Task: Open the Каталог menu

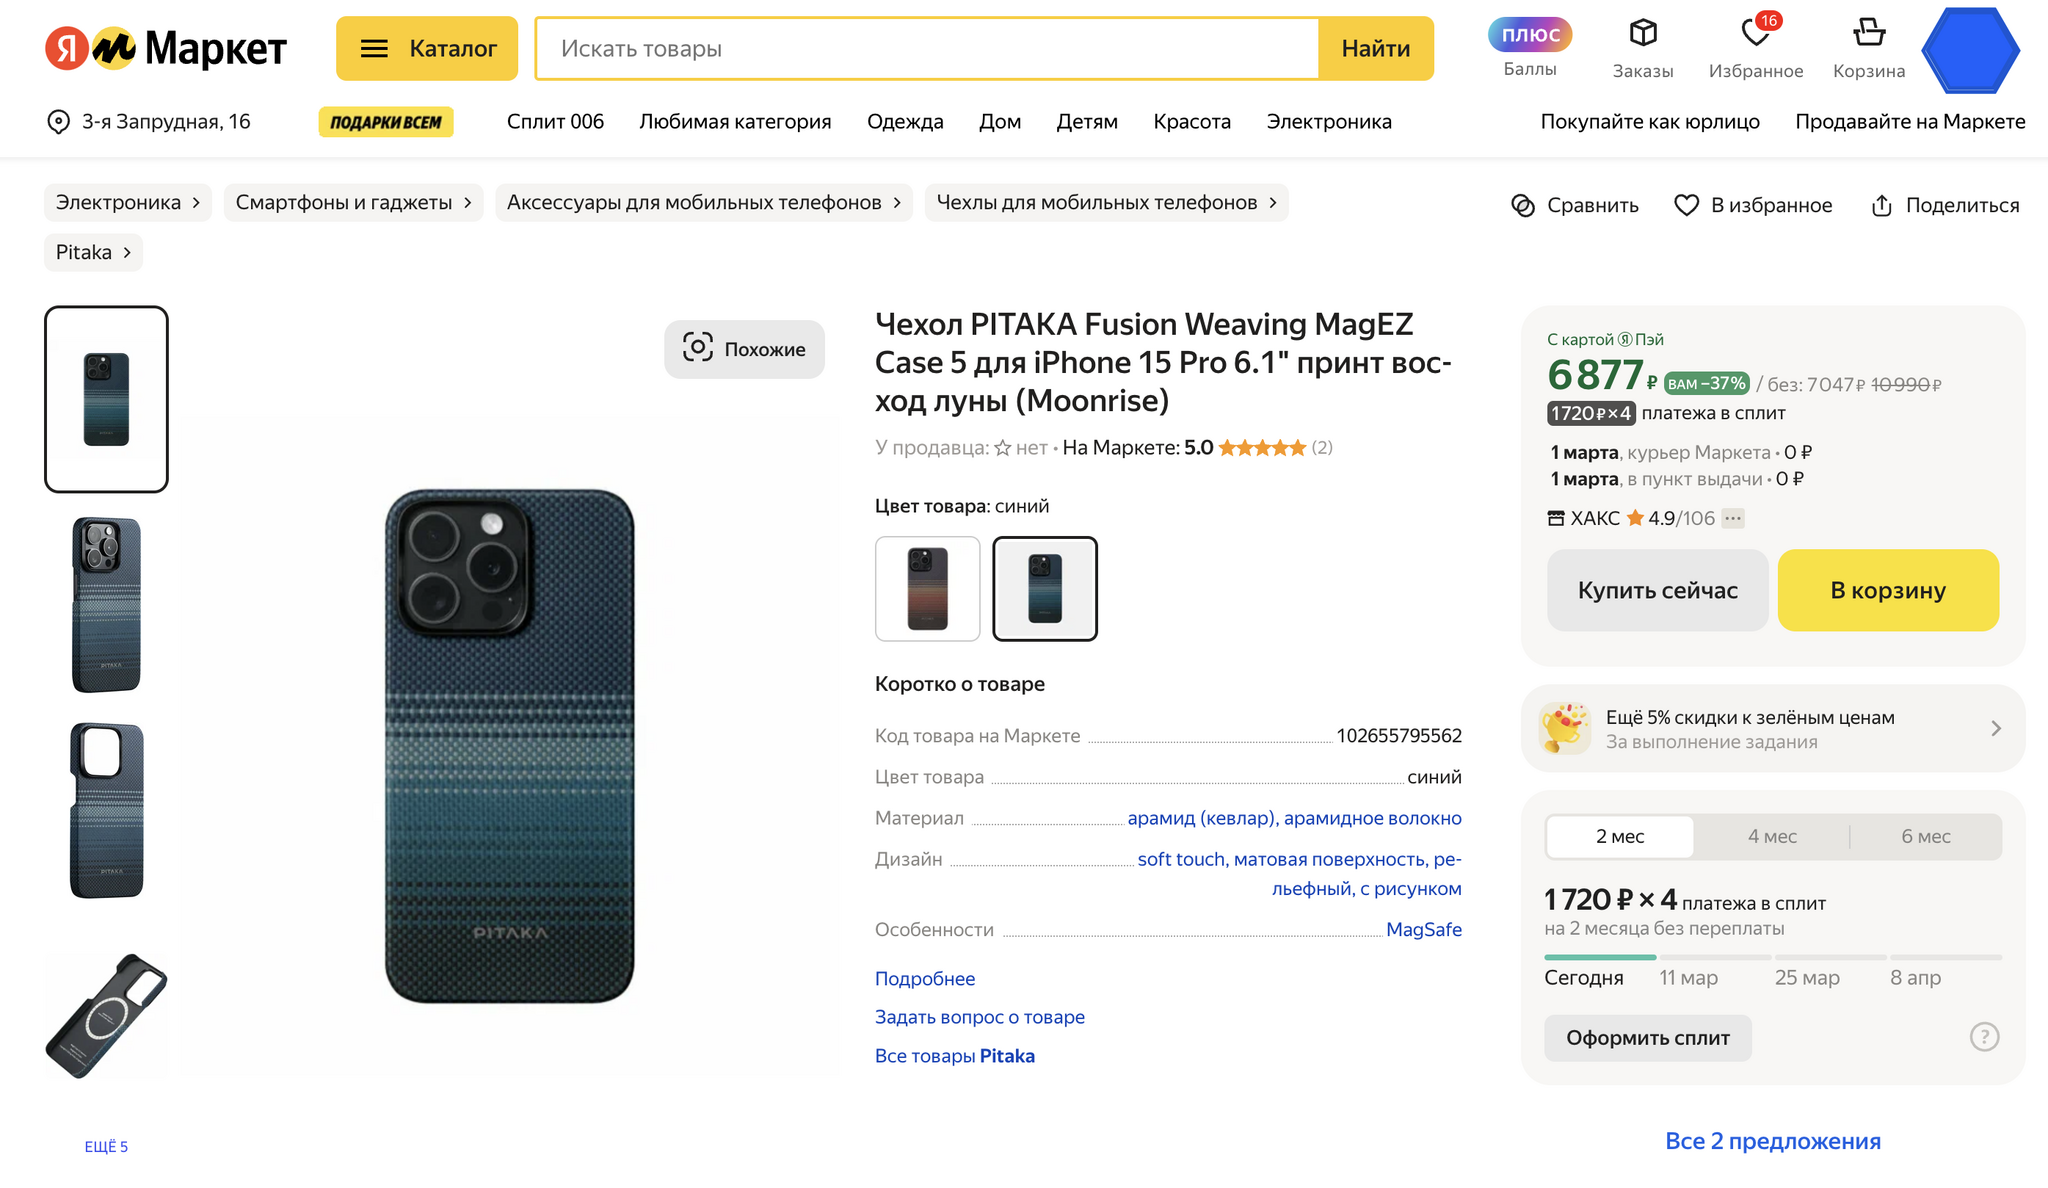Action: click(427, 48)
